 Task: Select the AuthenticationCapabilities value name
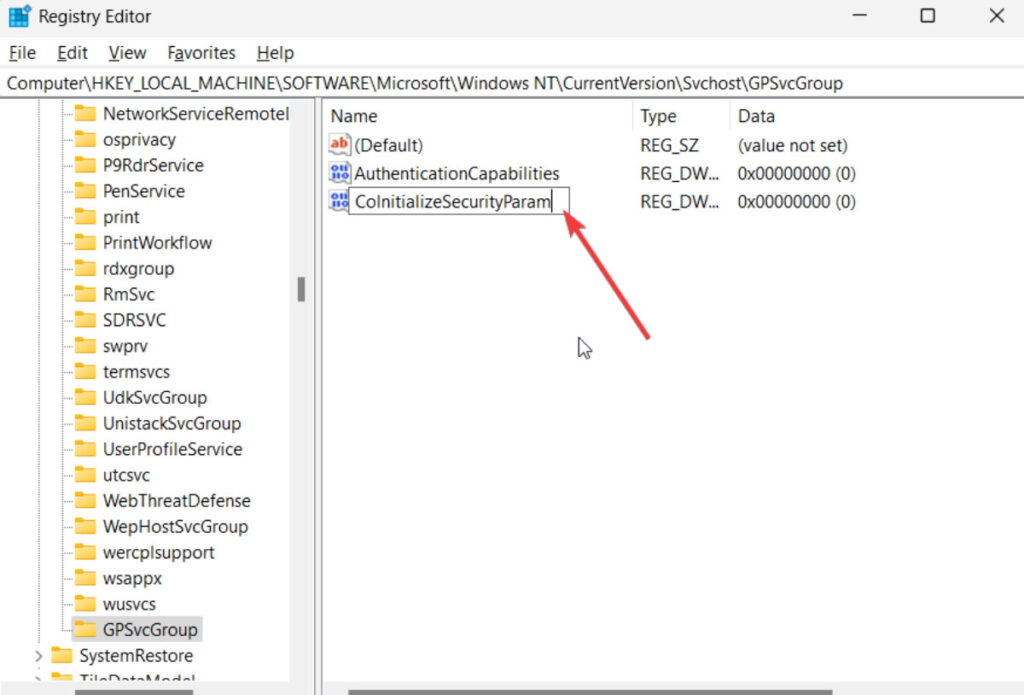pyautogui.click(x=456, y=173)
